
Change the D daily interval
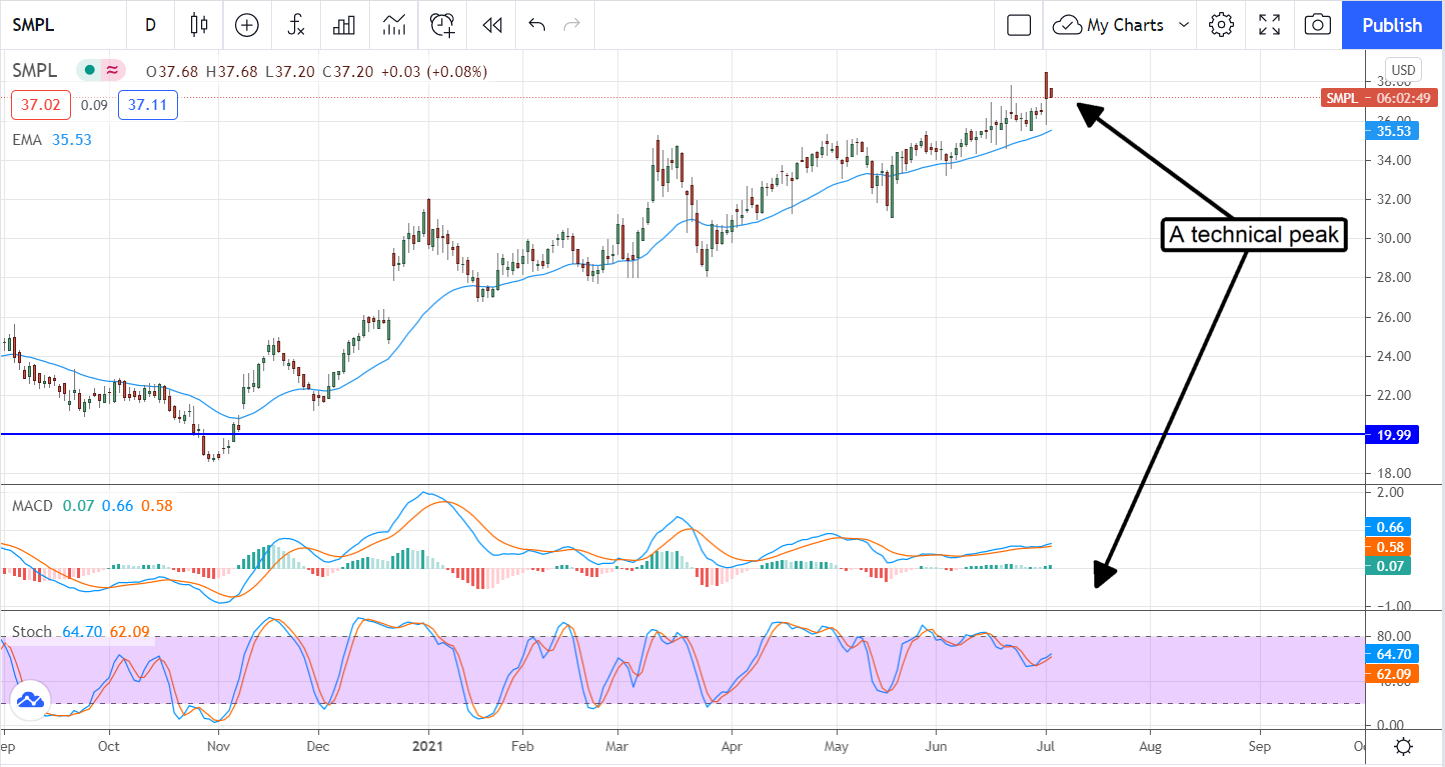tap(150, 25)
